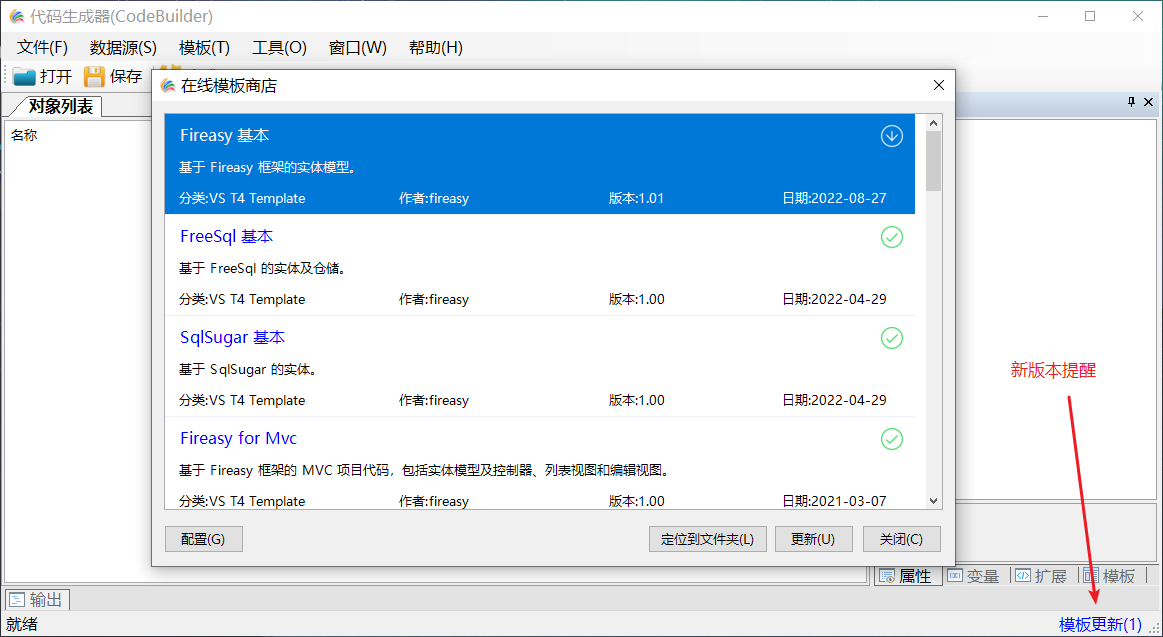Switch to the 属性 tab
The image size is (1163, 637).
click(x=908, y=576)
